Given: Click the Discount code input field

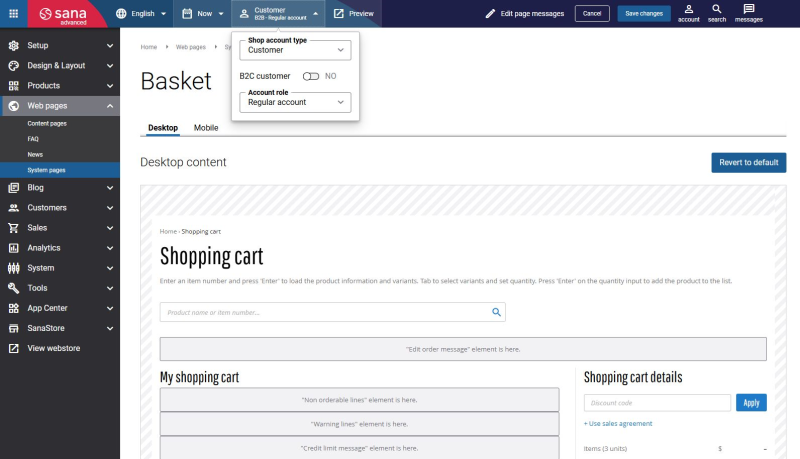Looking at the screenshot, I should click(x=657, y=403).
